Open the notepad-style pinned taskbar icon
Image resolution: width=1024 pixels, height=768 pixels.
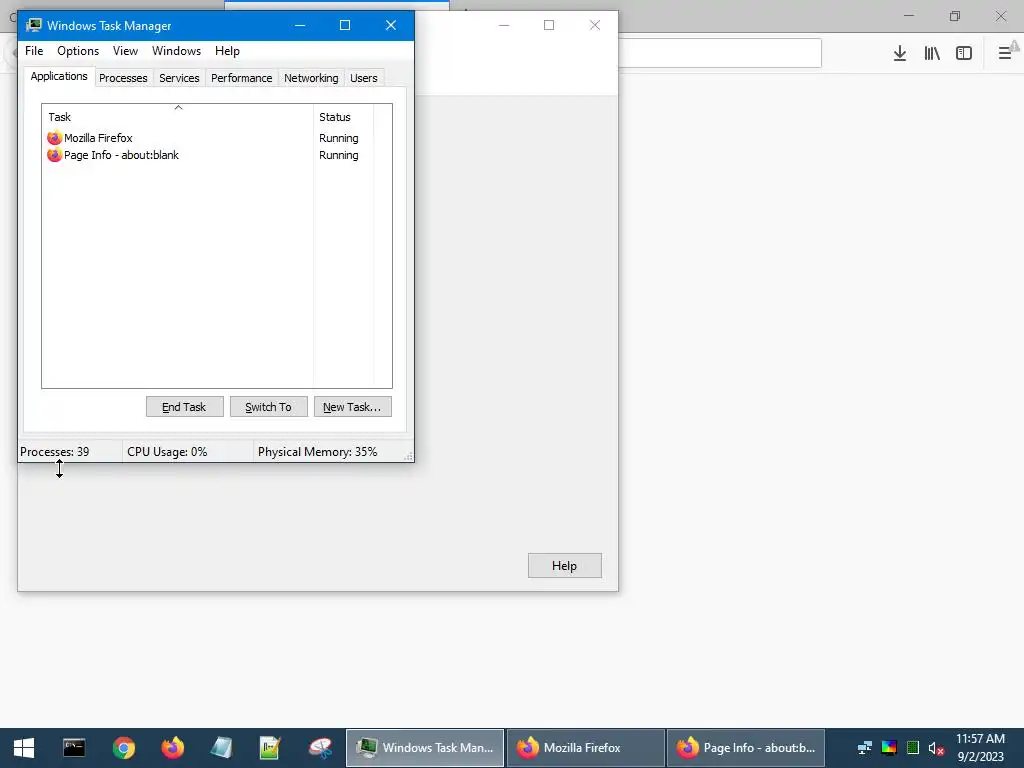click(222, 748)
